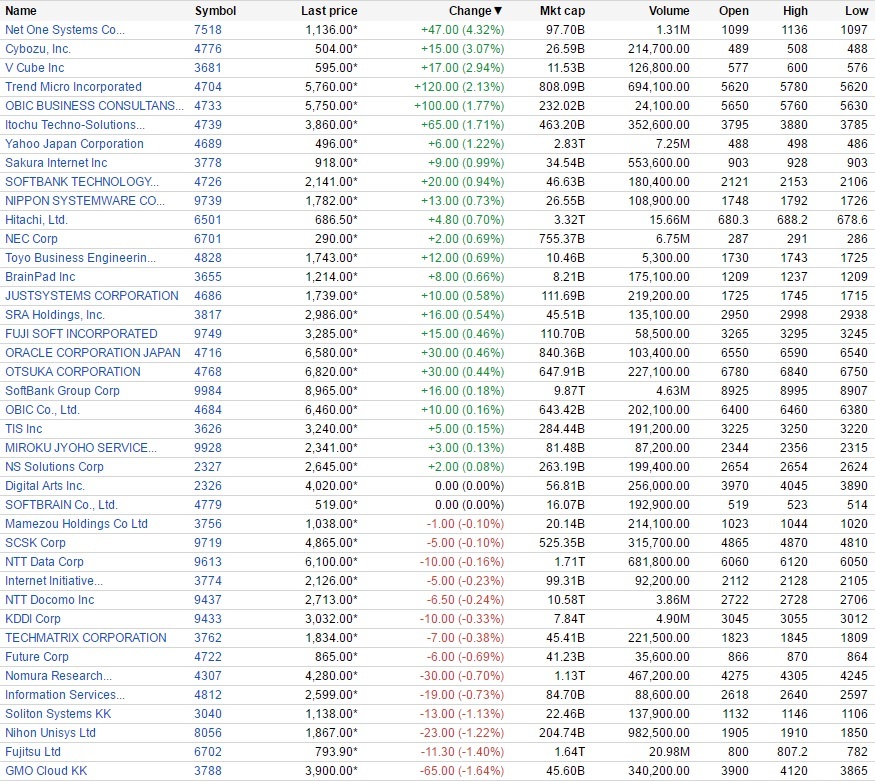Click the Open column header

[734, 11]
